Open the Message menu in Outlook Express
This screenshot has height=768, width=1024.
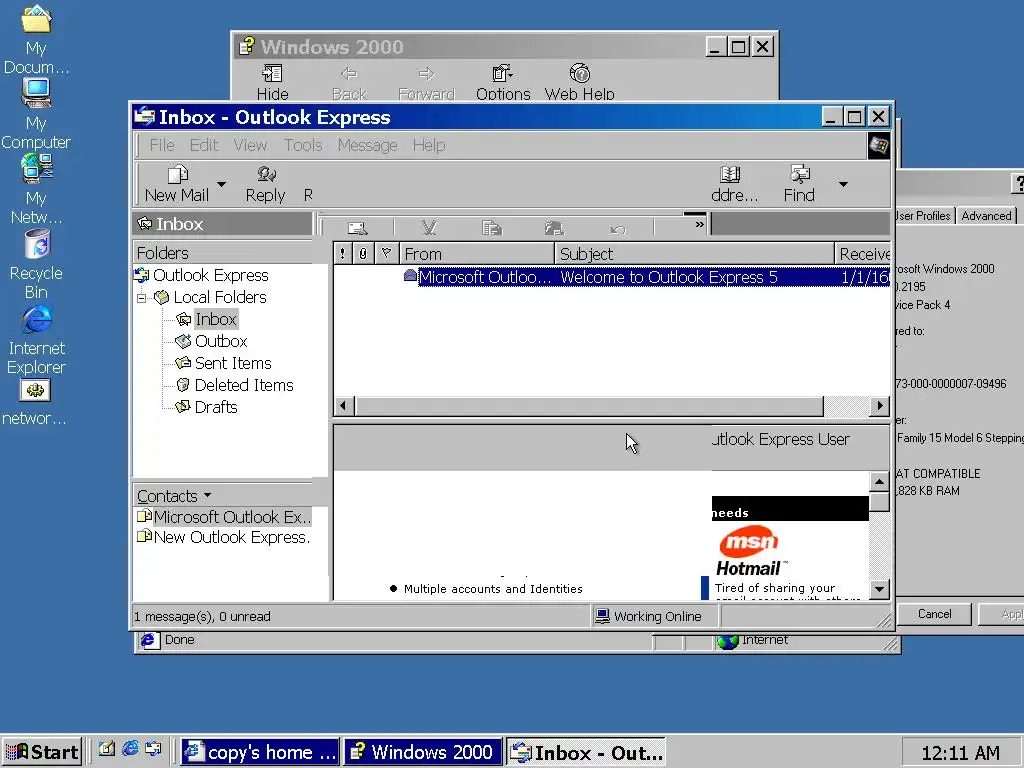tap(367, 145)
